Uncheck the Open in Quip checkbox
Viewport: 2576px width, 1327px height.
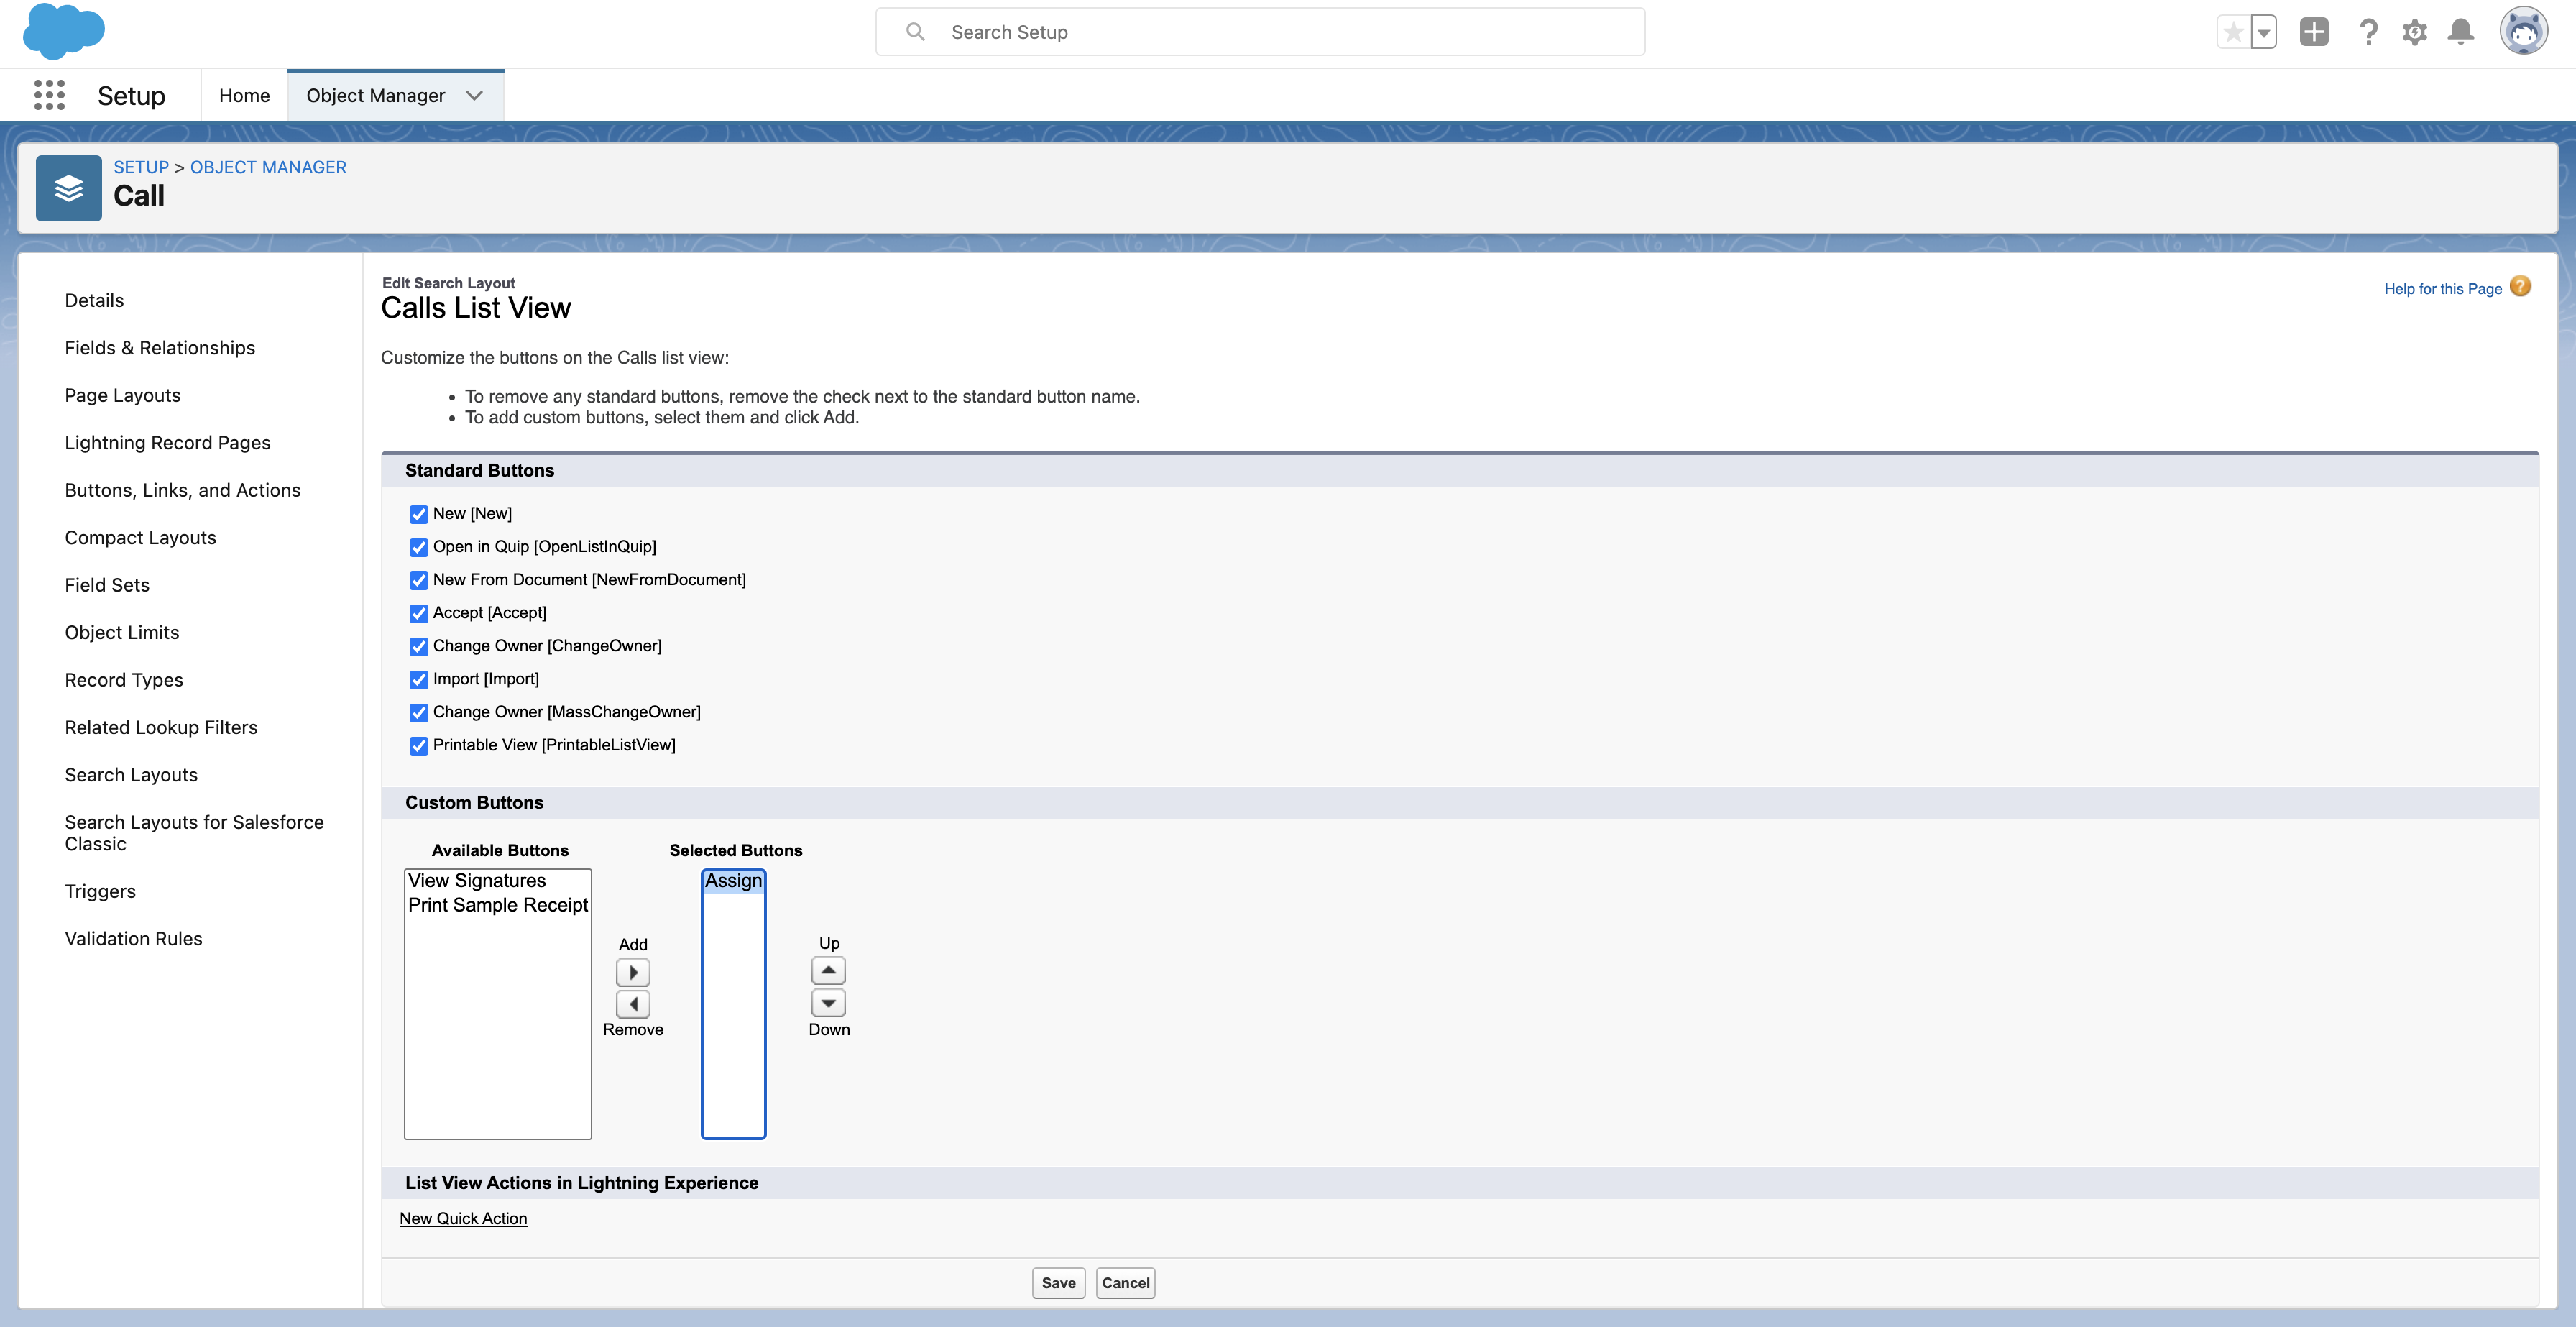coord(419,547)
